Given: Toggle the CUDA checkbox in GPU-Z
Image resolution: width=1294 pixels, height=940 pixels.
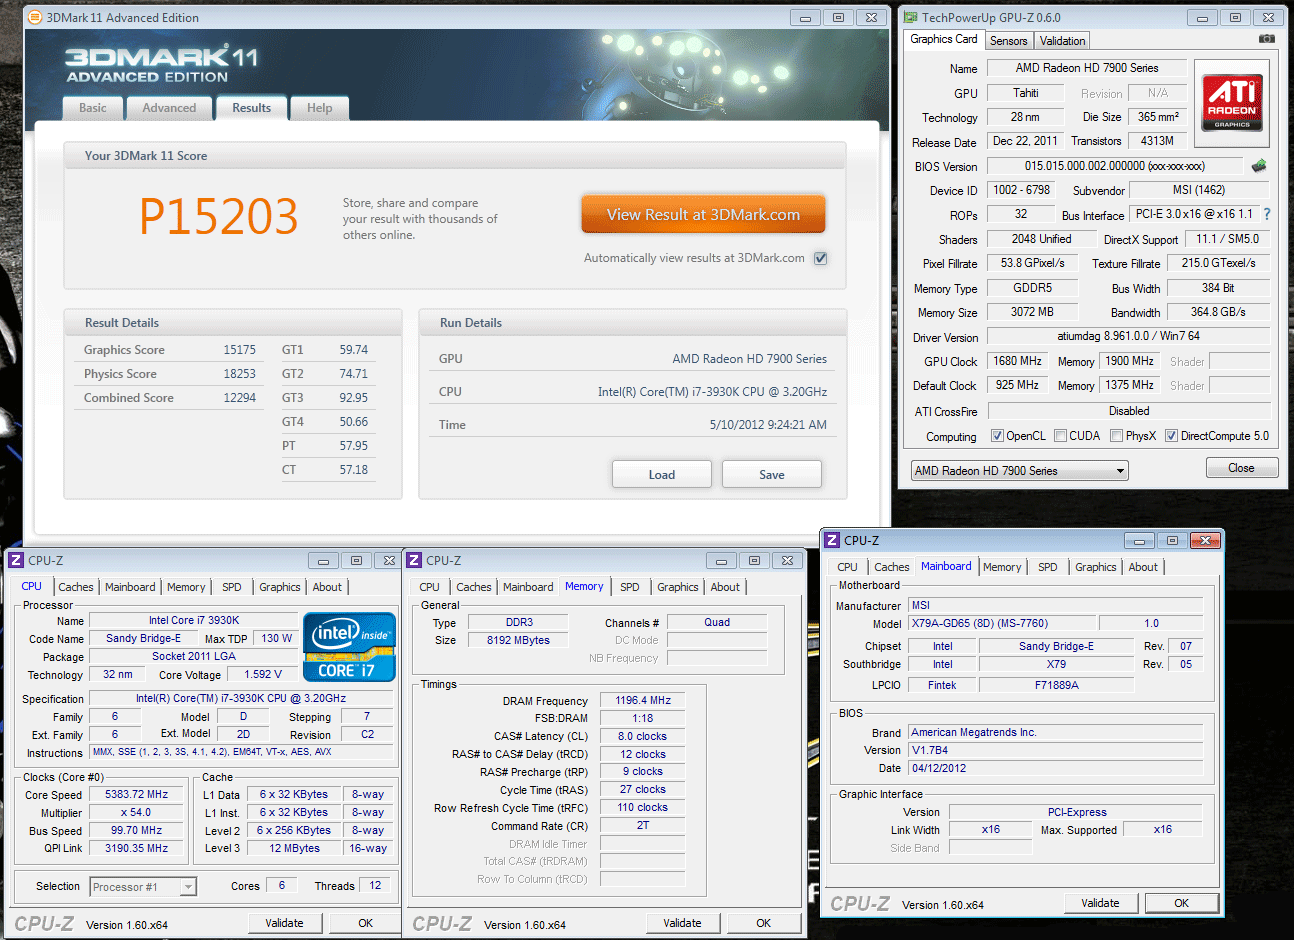Looking at the screenshot, I should coord(1060,436).
